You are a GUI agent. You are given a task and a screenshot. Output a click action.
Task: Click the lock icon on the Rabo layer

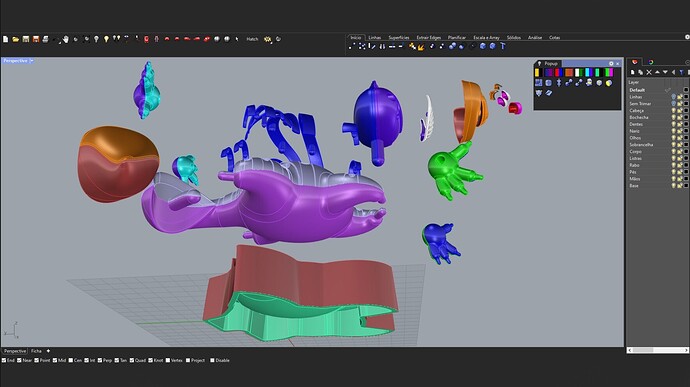[679, 165]
